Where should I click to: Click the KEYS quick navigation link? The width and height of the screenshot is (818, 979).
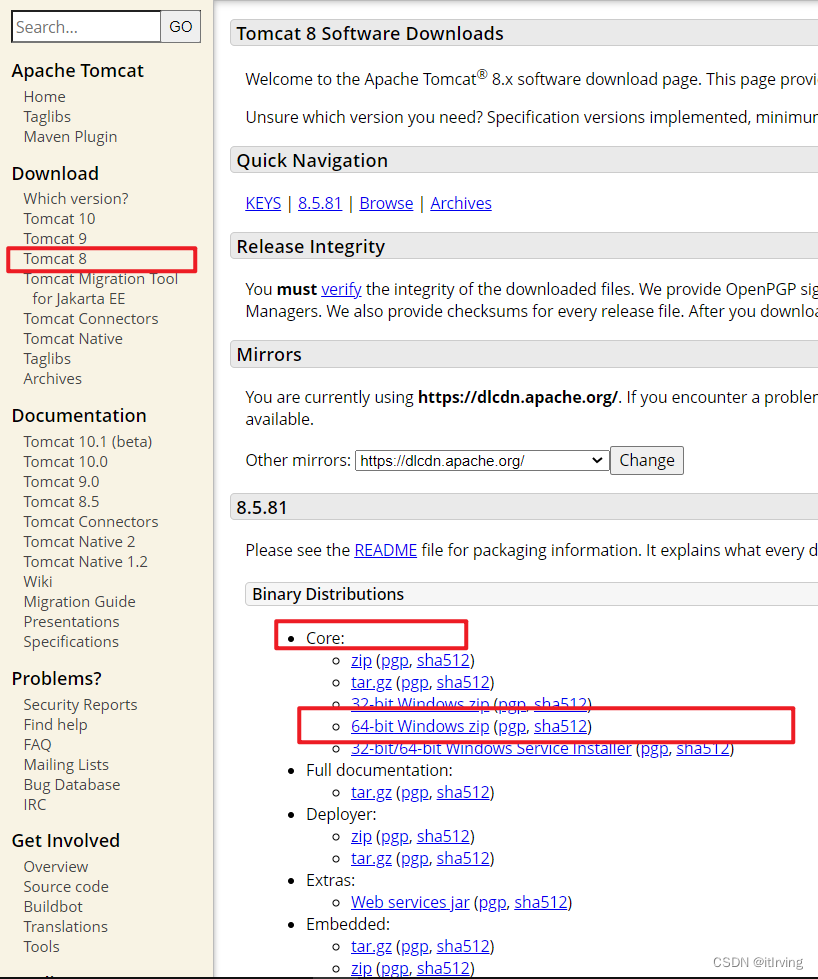pyautogui.click(x=263, y=203)
